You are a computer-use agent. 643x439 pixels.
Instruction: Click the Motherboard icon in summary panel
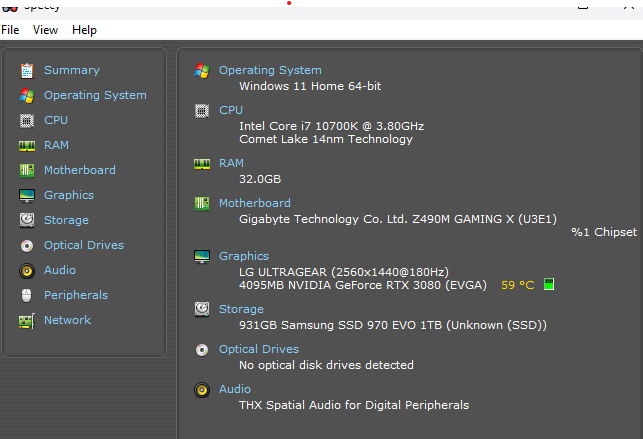pyautogui.click(x=202, y=204)
